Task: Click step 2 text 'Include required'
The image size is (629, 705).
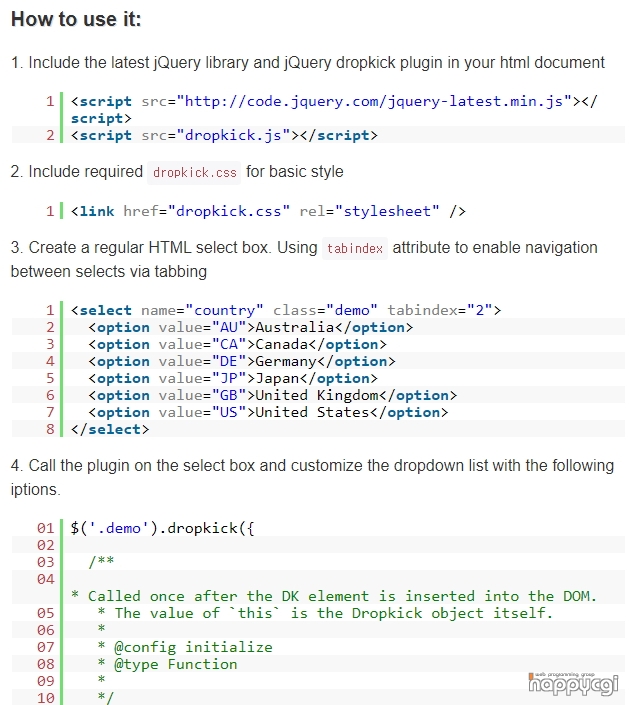Action: [77, 172]
